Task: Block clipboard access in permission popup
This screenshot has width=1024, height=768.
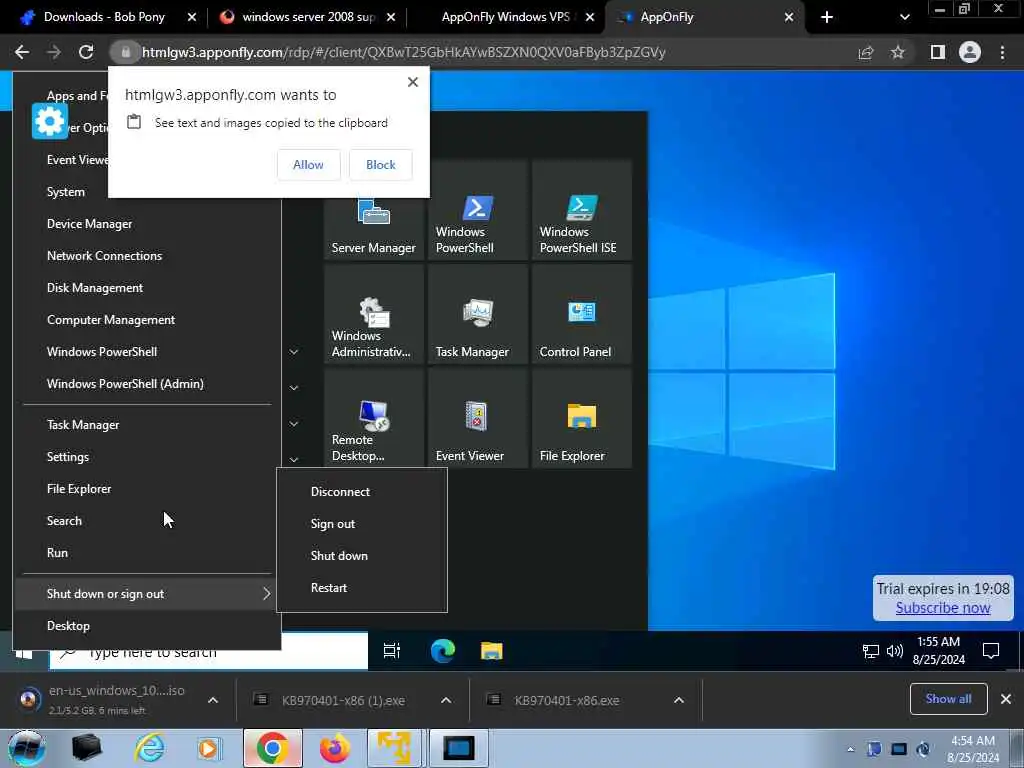Action: click(381, 165)
